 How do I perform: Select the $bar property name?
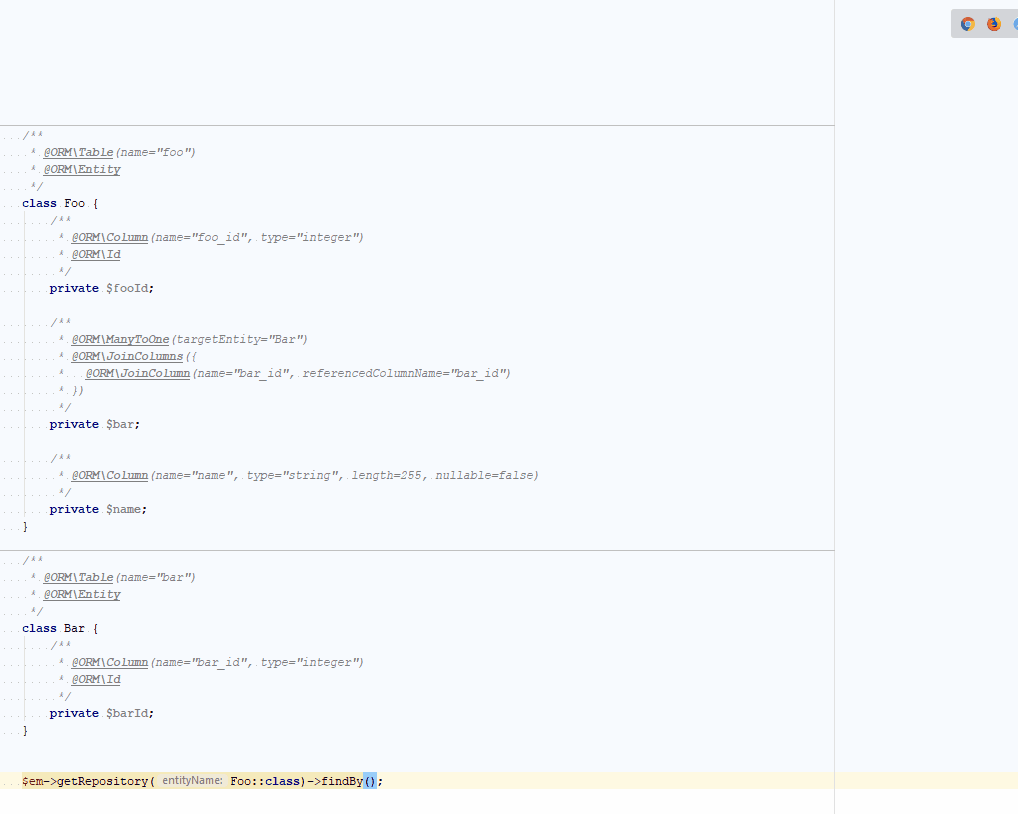pyautogui.click(x=121, y=425)
